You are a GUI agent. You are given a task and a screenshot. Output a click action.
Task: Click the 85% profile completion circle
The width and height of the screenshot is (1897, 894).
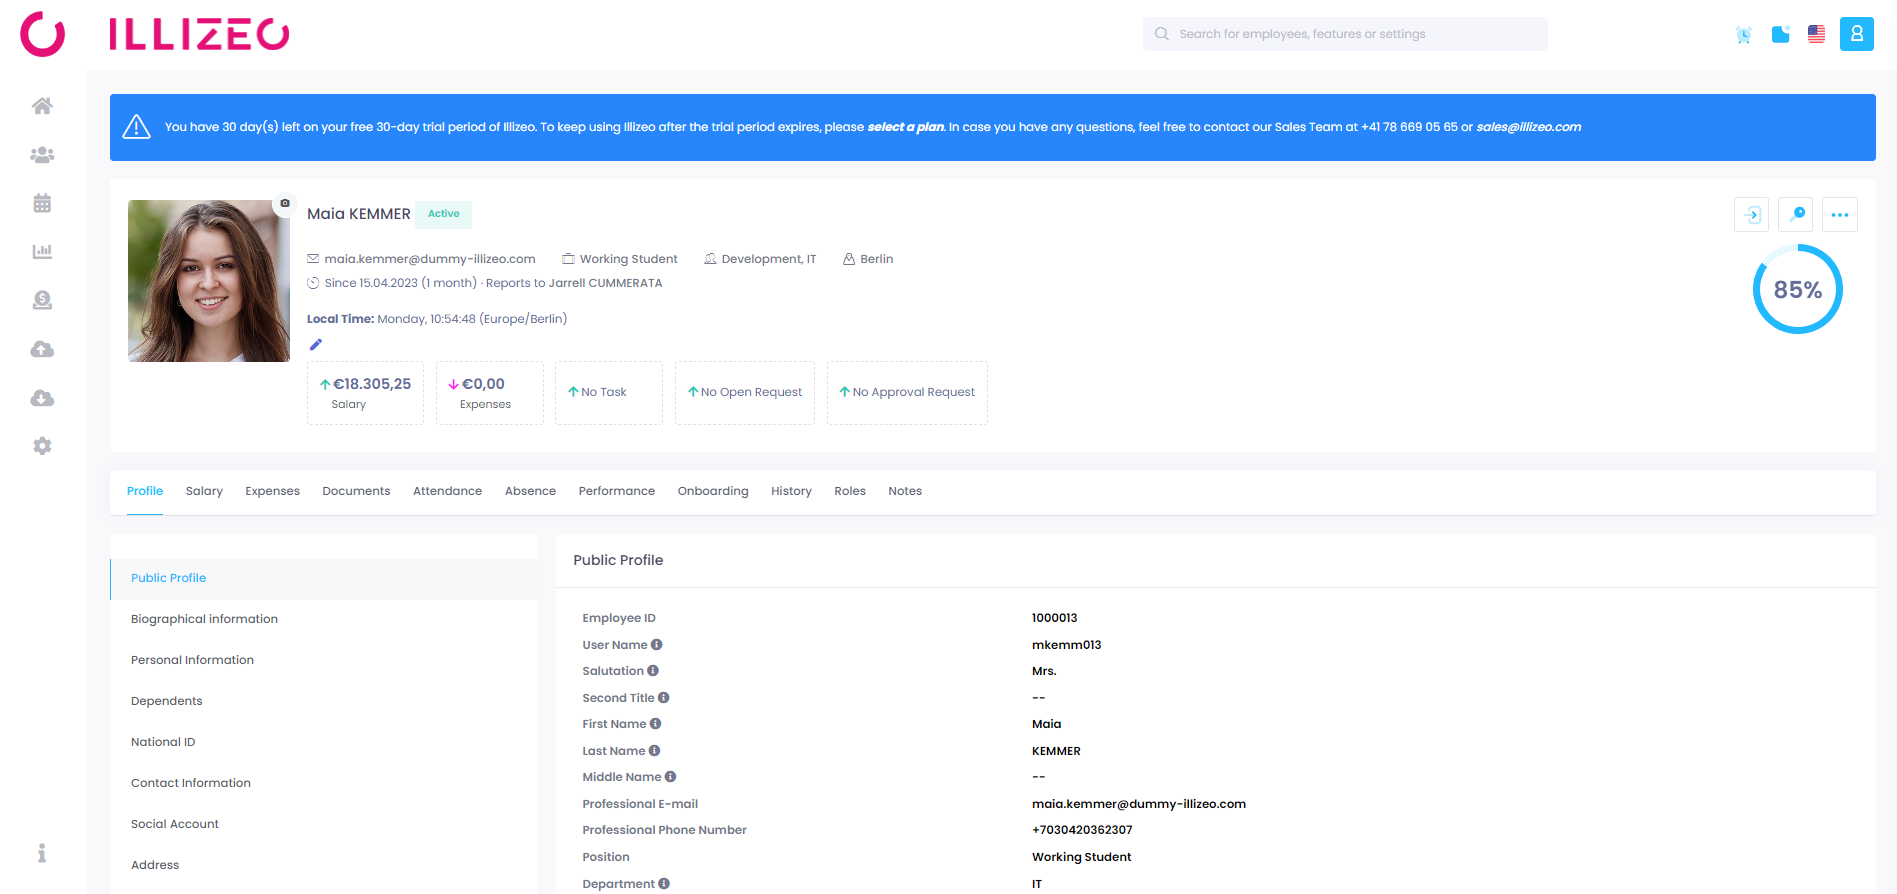[x=1797, y=290]
